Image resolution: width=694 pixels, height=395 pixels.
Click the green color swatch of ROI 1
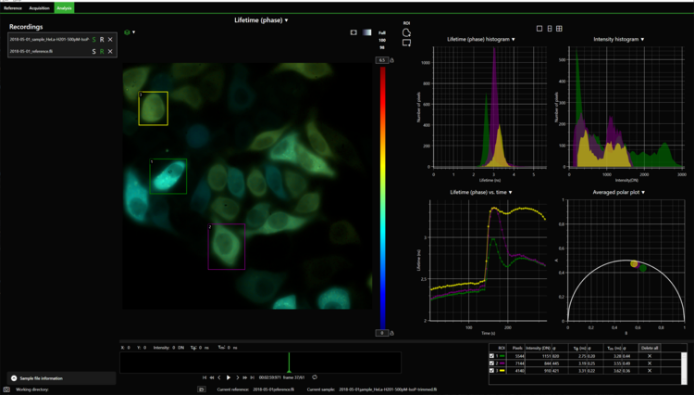tap(502, 356)
